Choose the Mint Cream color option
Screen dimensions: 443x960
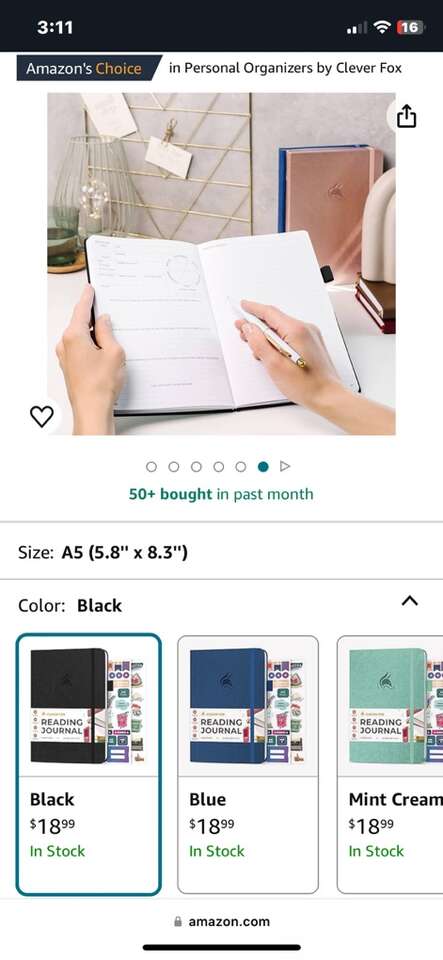tap(390, 764)
